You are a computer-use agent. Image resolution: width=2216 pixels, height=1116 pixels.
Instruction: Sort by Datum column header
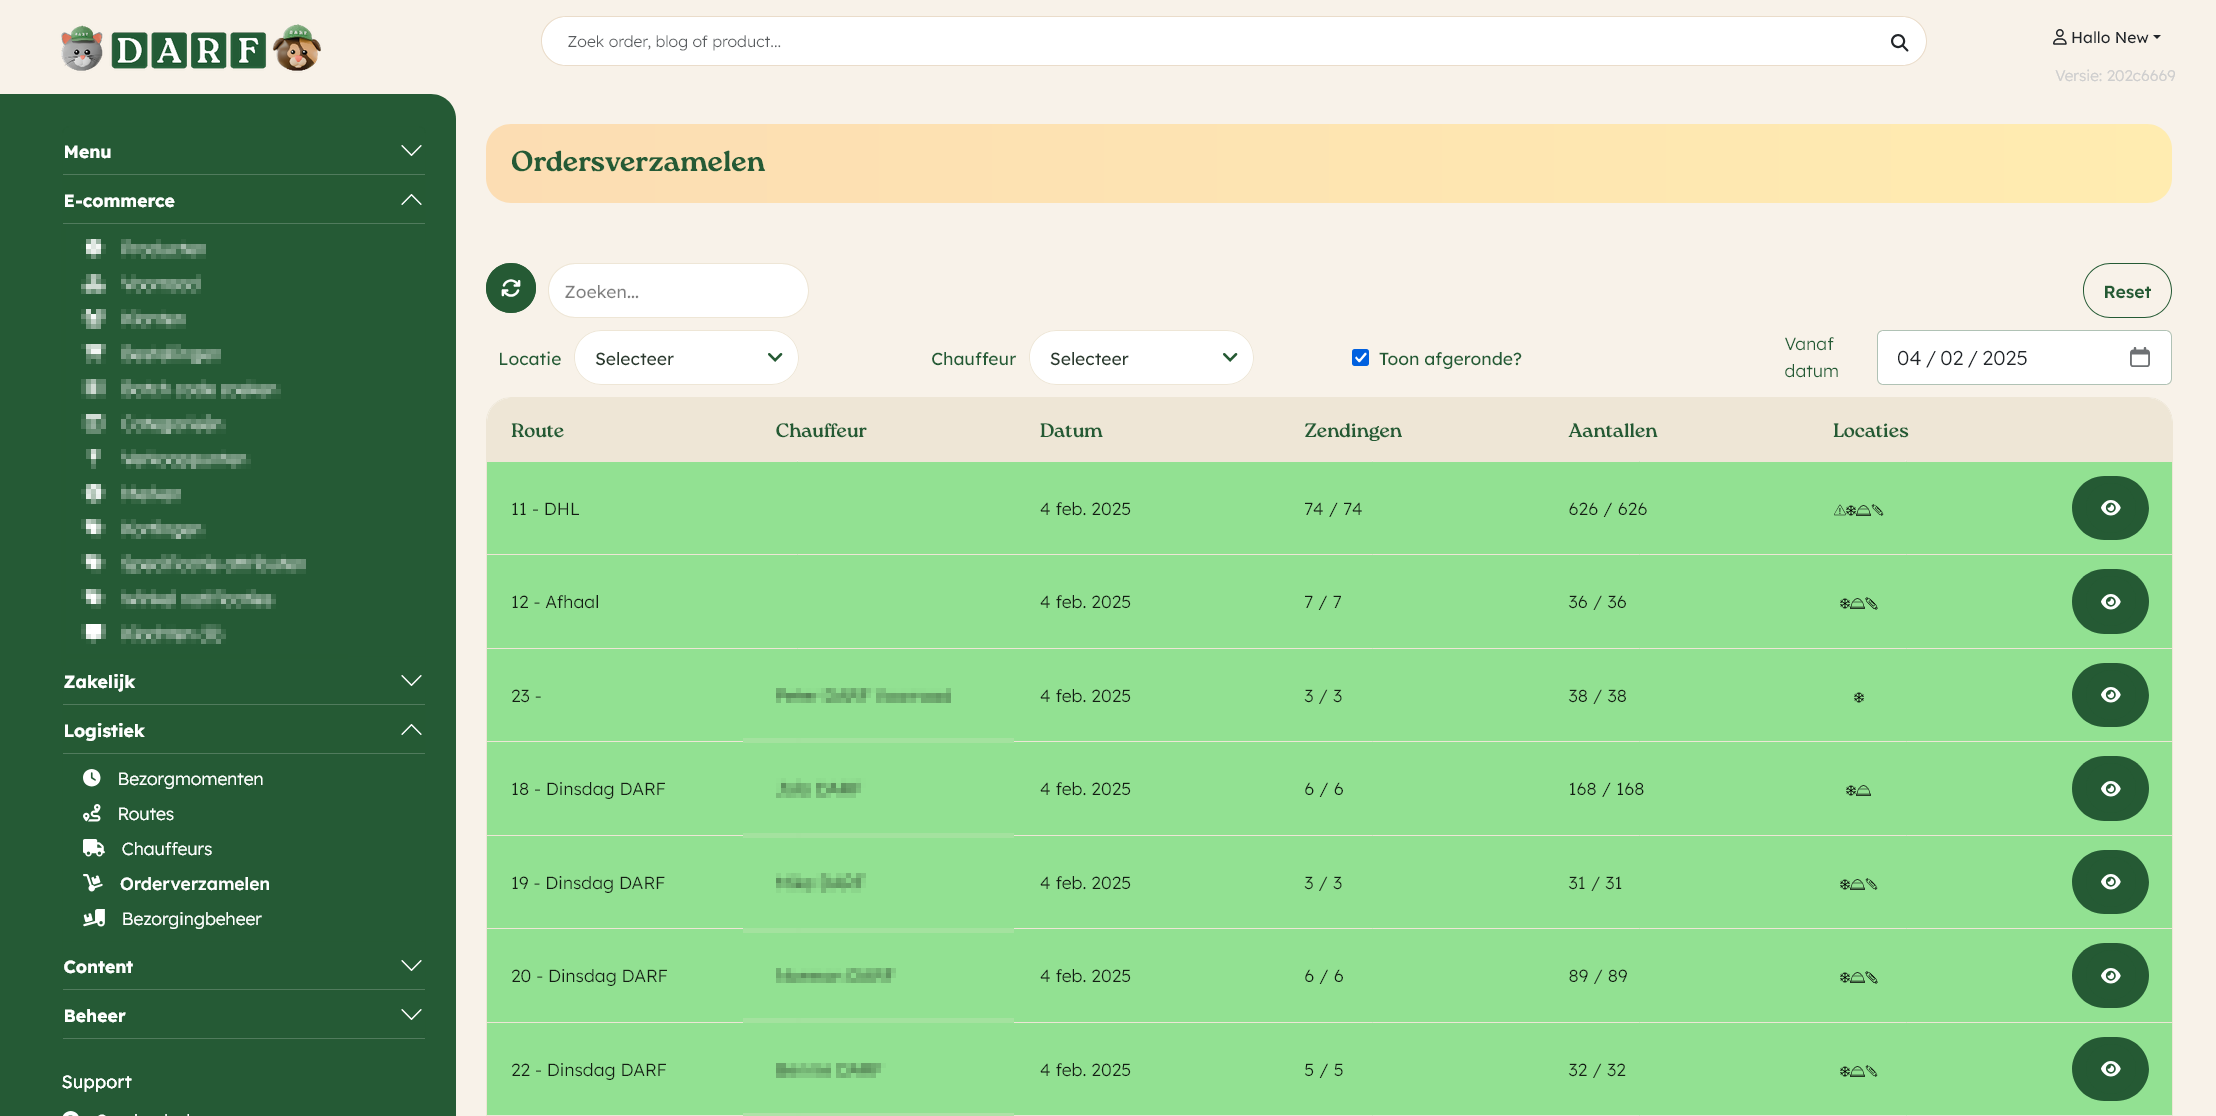pos(1071,430)
